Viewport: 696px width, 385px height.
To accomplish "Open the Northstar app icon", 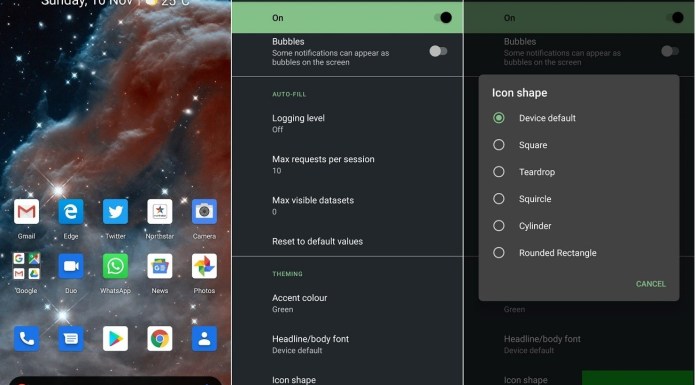I will (x=160, y=211).
